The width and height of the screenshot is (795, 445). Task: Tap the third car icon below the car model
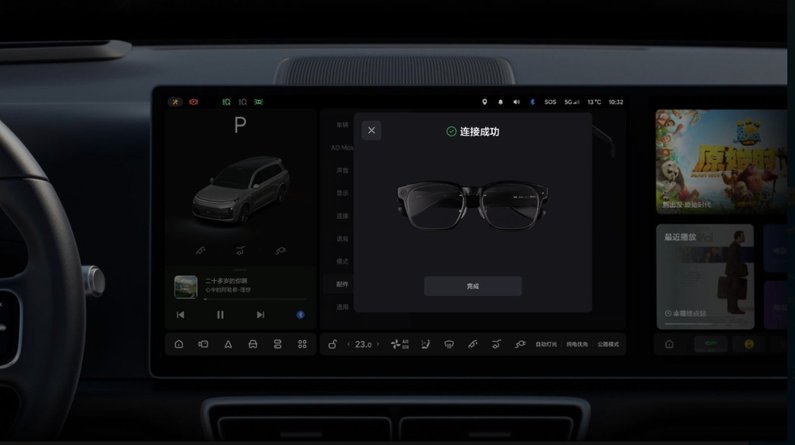280,250
